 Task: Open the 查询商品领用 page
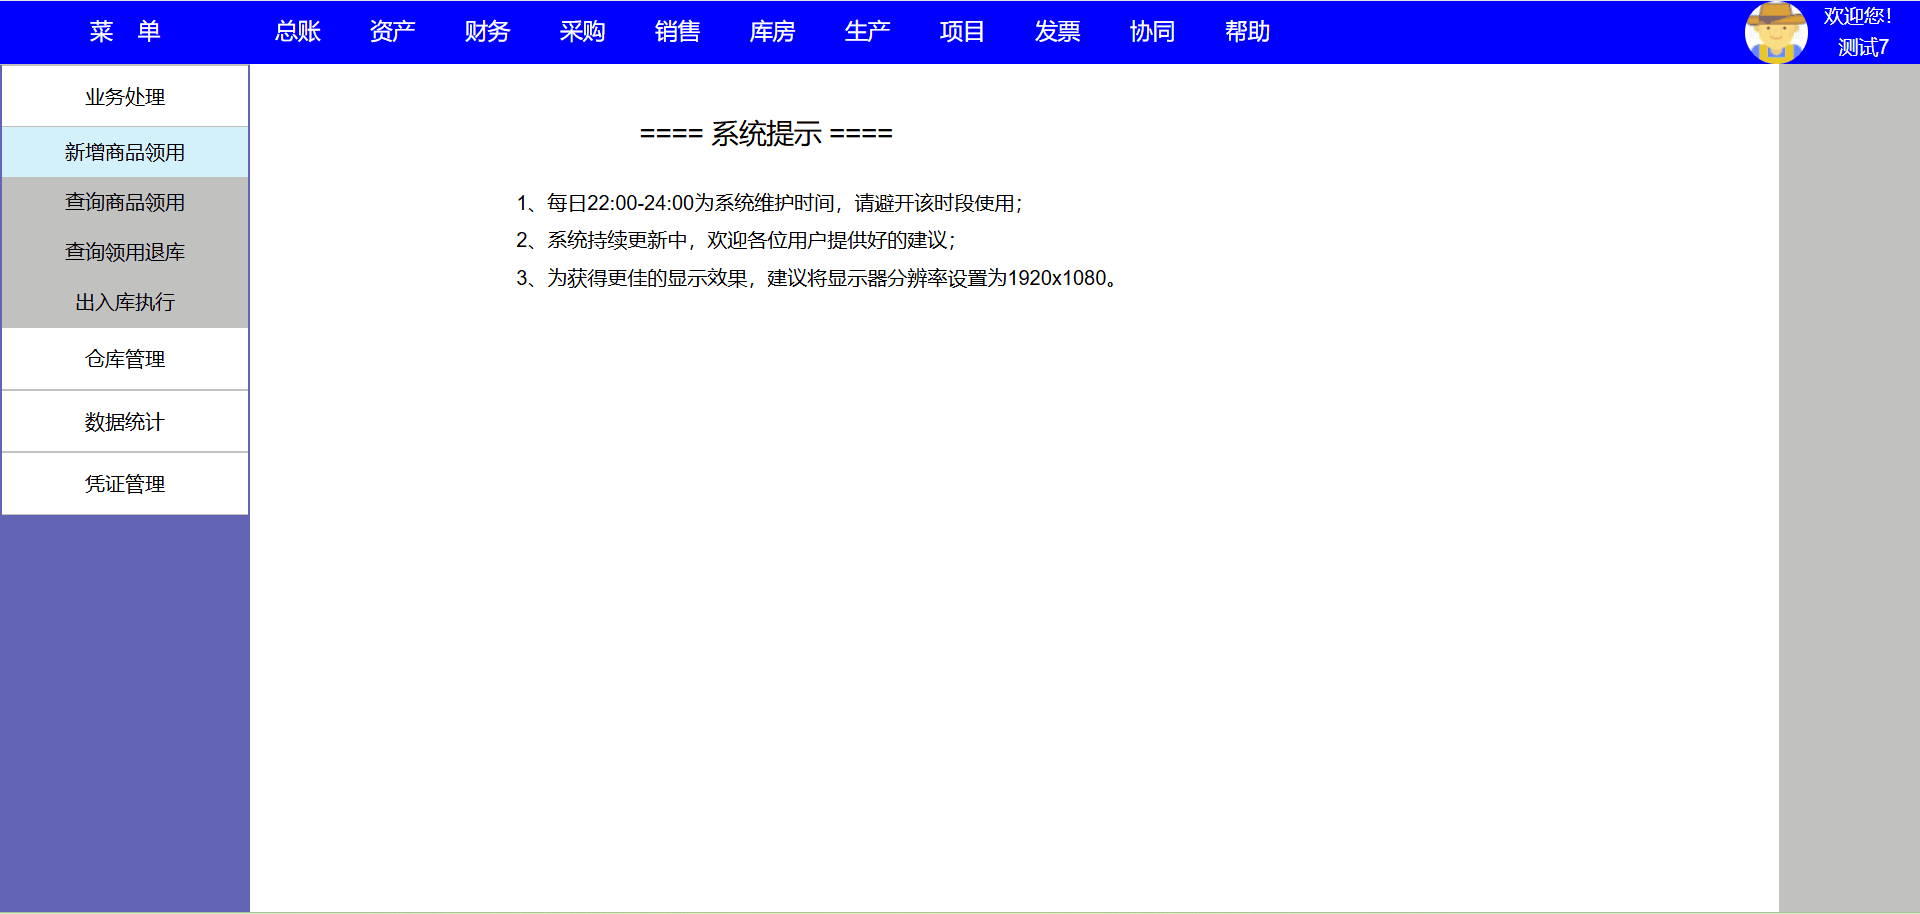125,202
